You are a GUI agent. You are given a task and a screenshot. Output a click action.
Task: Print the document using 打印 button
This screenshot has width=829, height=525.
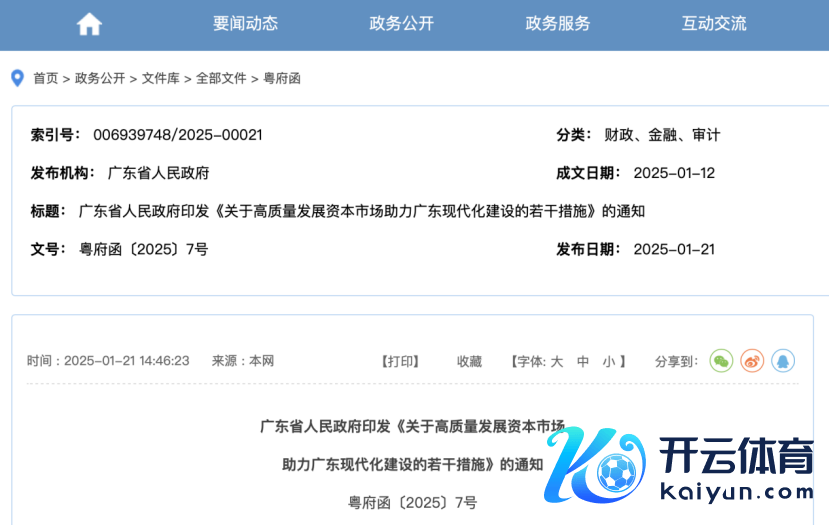[400, 361]
